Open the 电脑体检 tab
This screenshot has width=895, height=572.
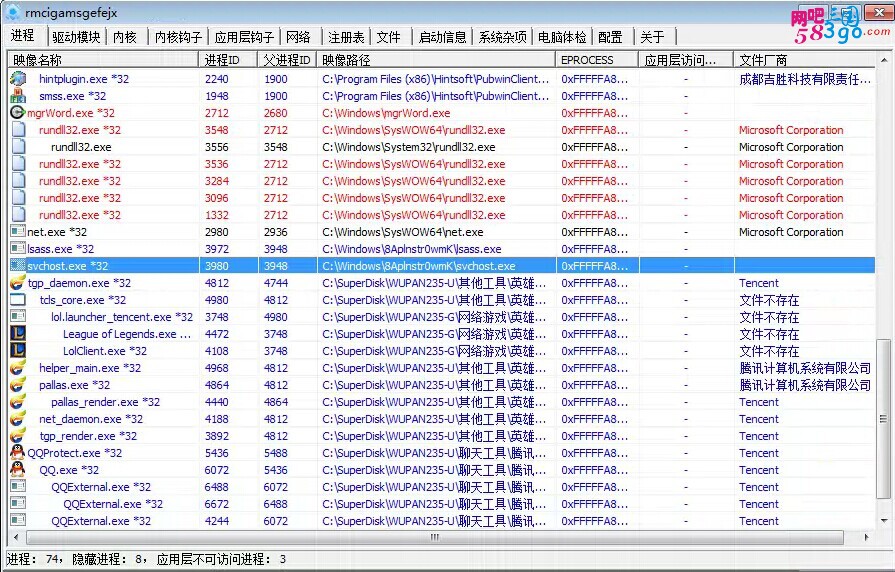click(x=562, y=37)
